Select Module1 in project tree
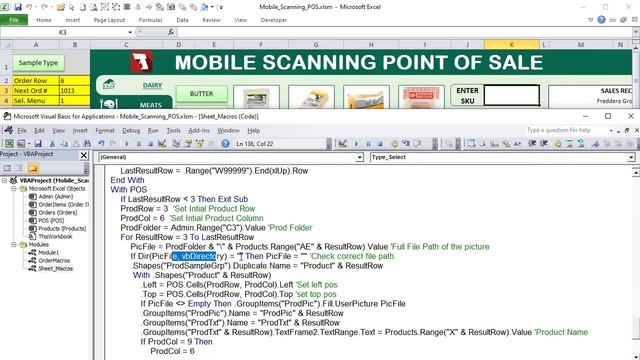 [x=48, y=253]
